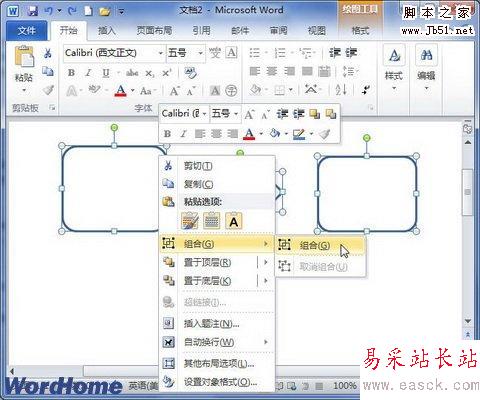Click Grow Font icon in ribbon

pyautogui.click(x=174, y=90)
